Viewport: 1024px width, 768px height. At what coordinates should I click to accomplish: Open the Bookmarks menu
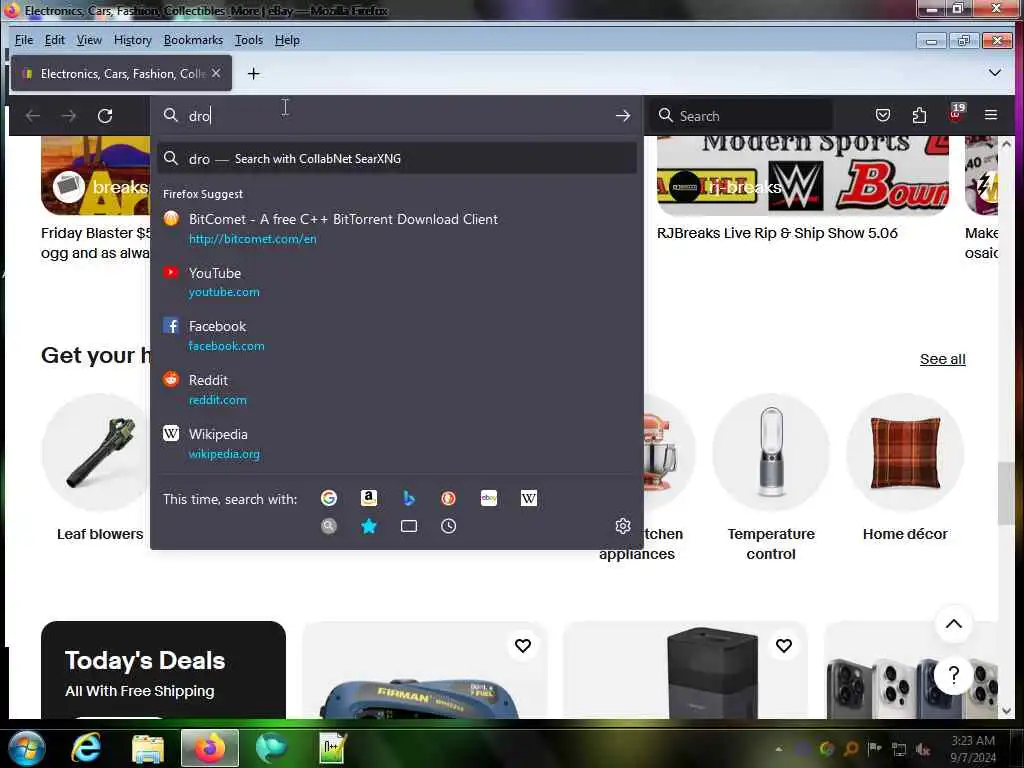[193, 40]
